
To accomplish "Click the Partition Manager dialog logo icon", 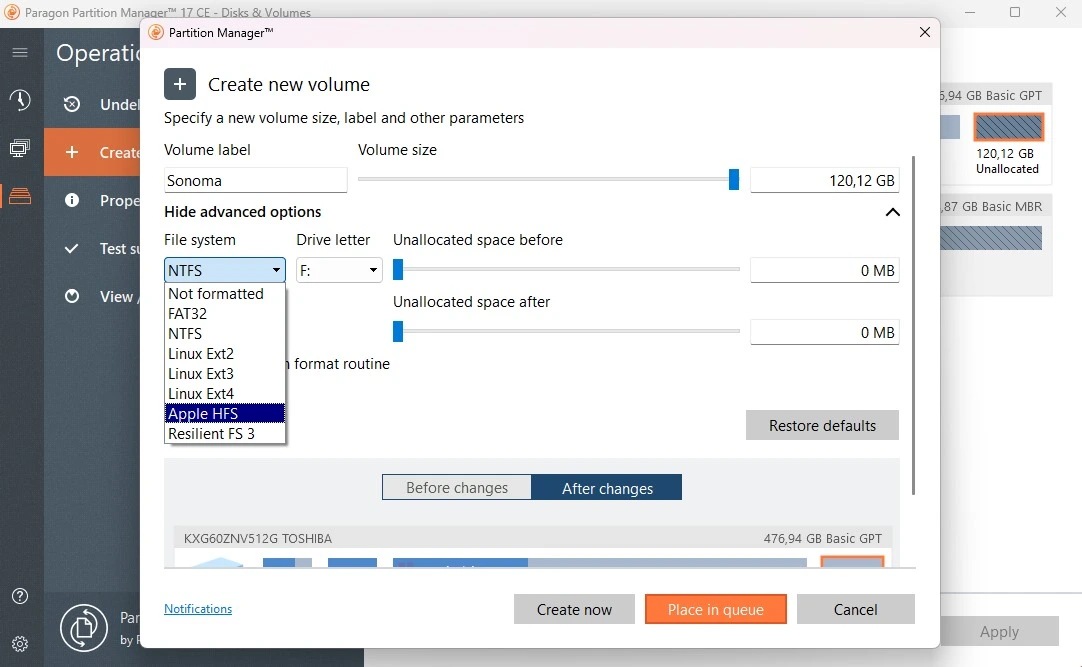I will 156,32.
